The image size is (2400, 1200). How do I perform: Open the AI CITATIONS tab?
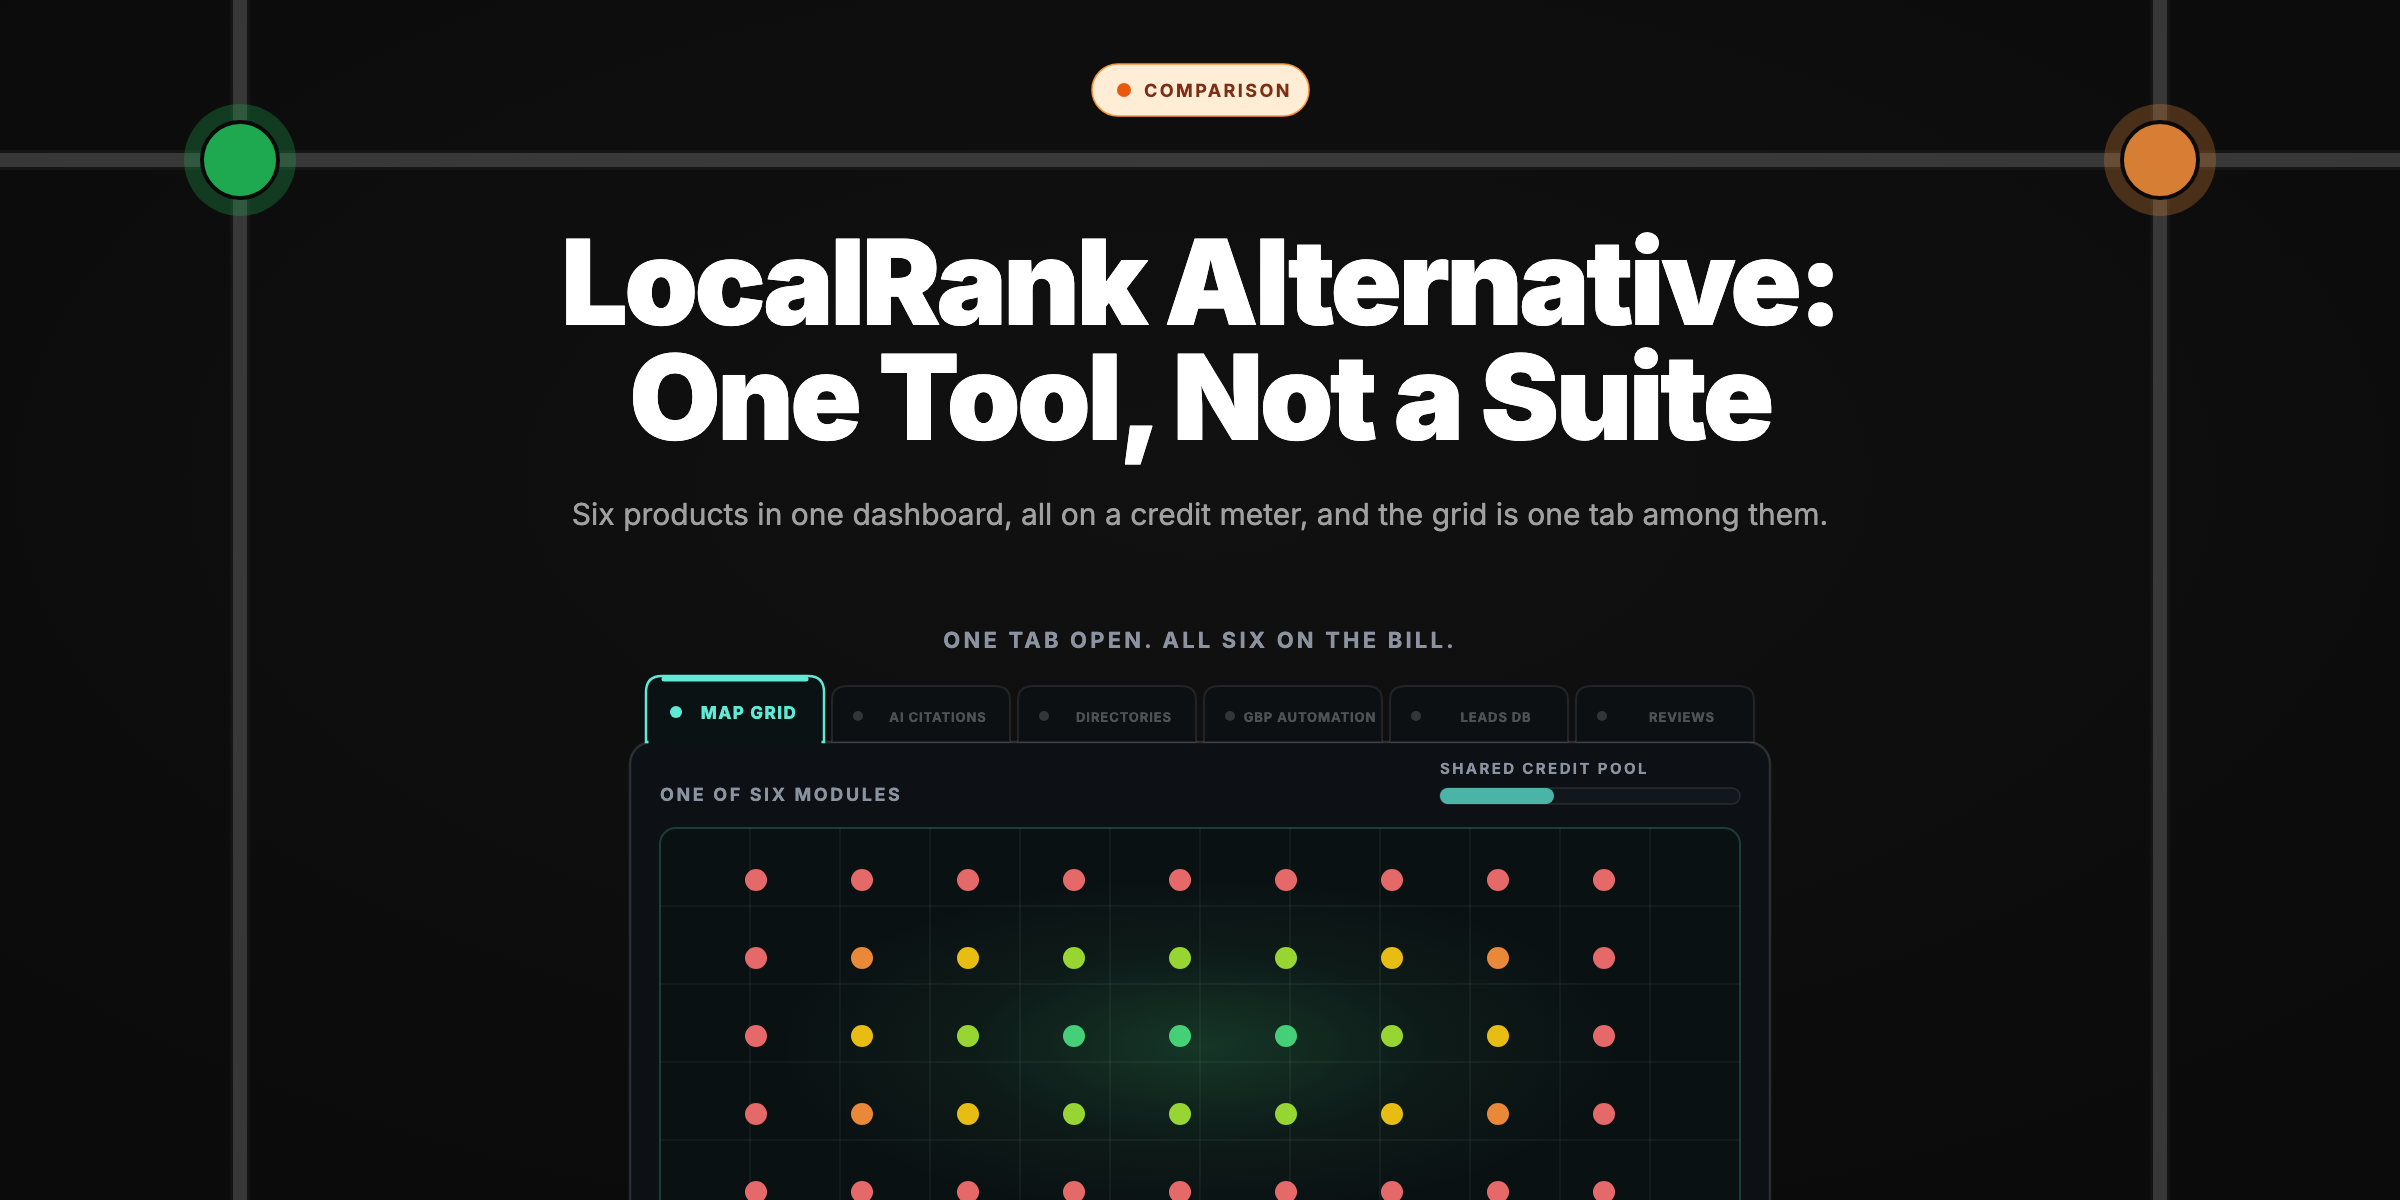[921, 715]
